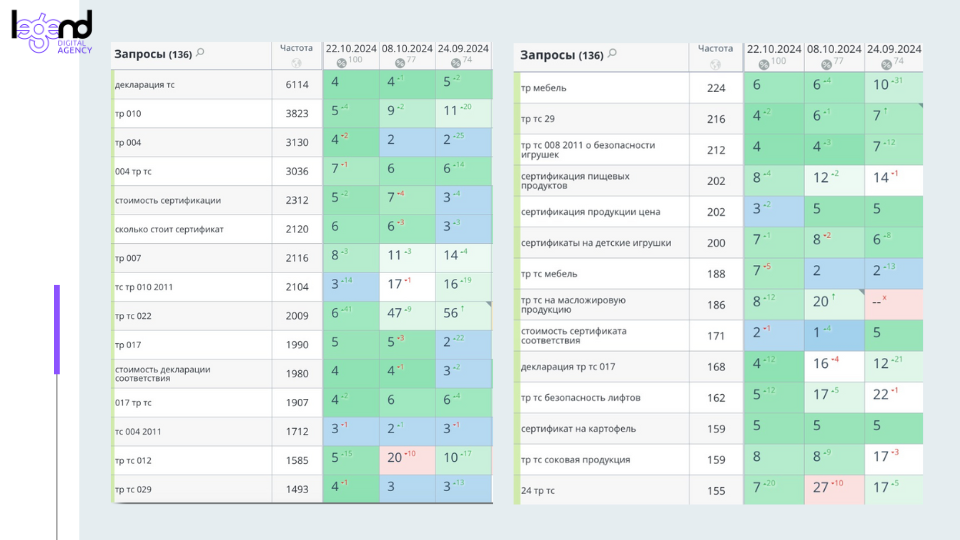
Task: Sort by left Частота column header
Action: 296,48
